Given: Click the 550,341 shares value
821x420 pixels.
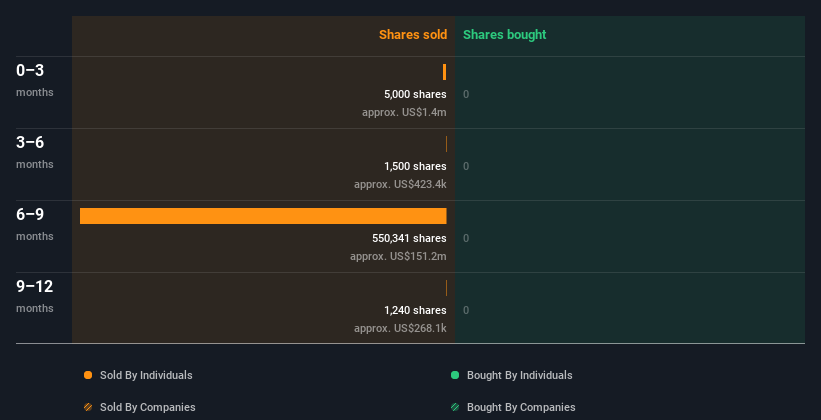Looking at the screenshot, I should 409,238.
